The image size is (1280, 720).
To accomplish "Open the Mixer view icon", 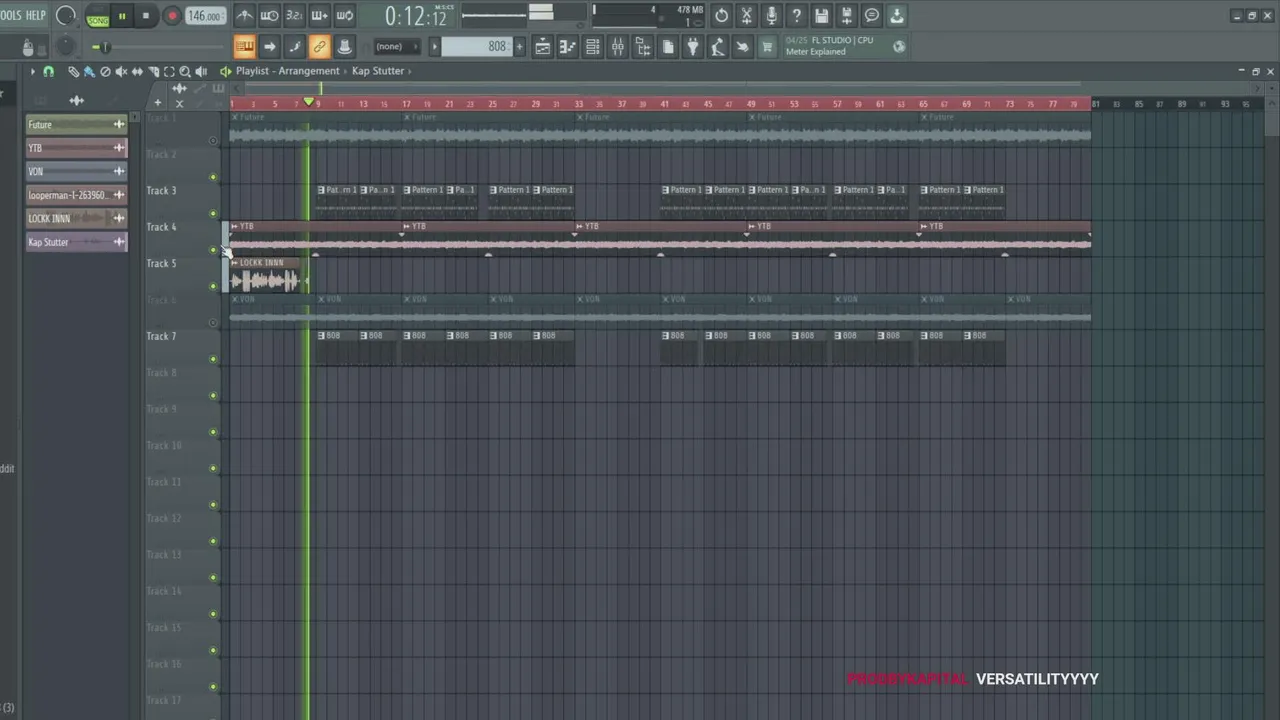I will click(617, 46).
